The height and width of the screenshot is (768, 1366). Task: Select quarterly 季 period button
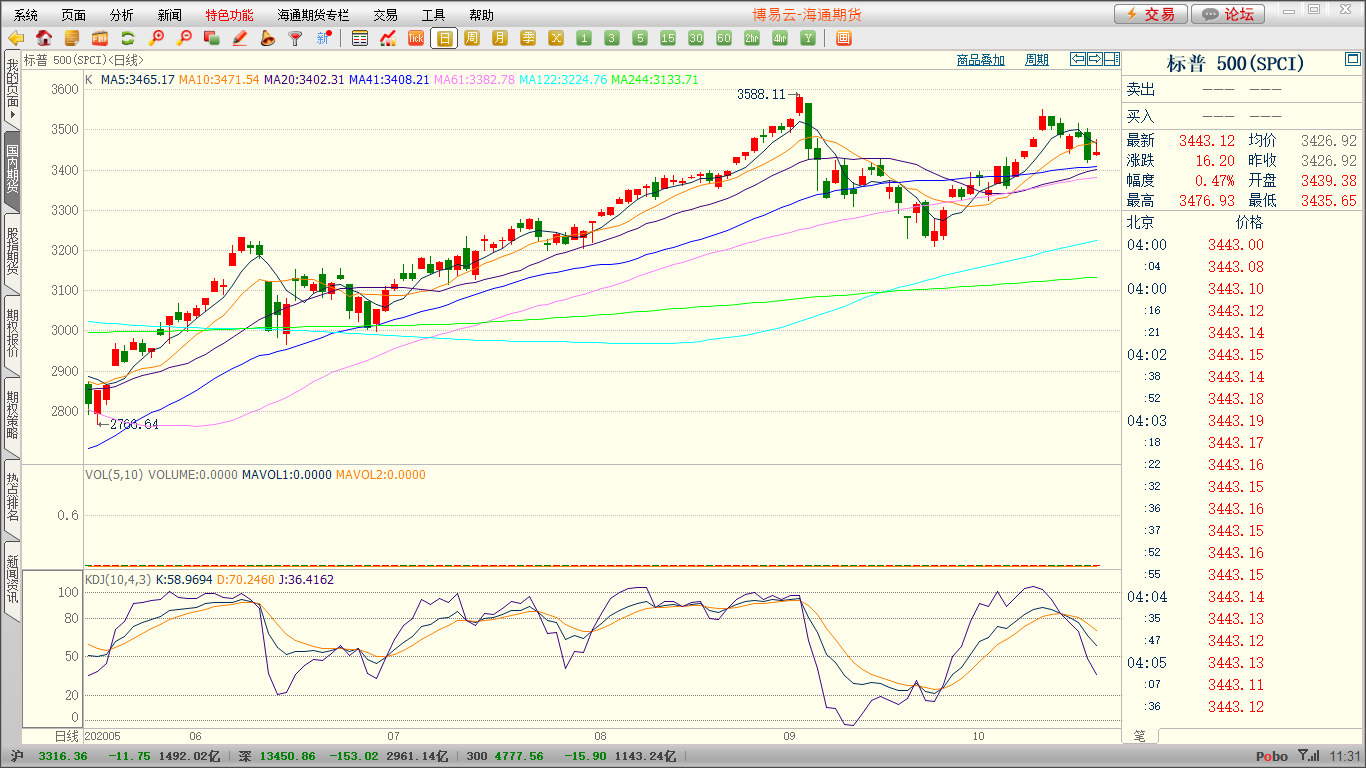[x=528, y=38]
